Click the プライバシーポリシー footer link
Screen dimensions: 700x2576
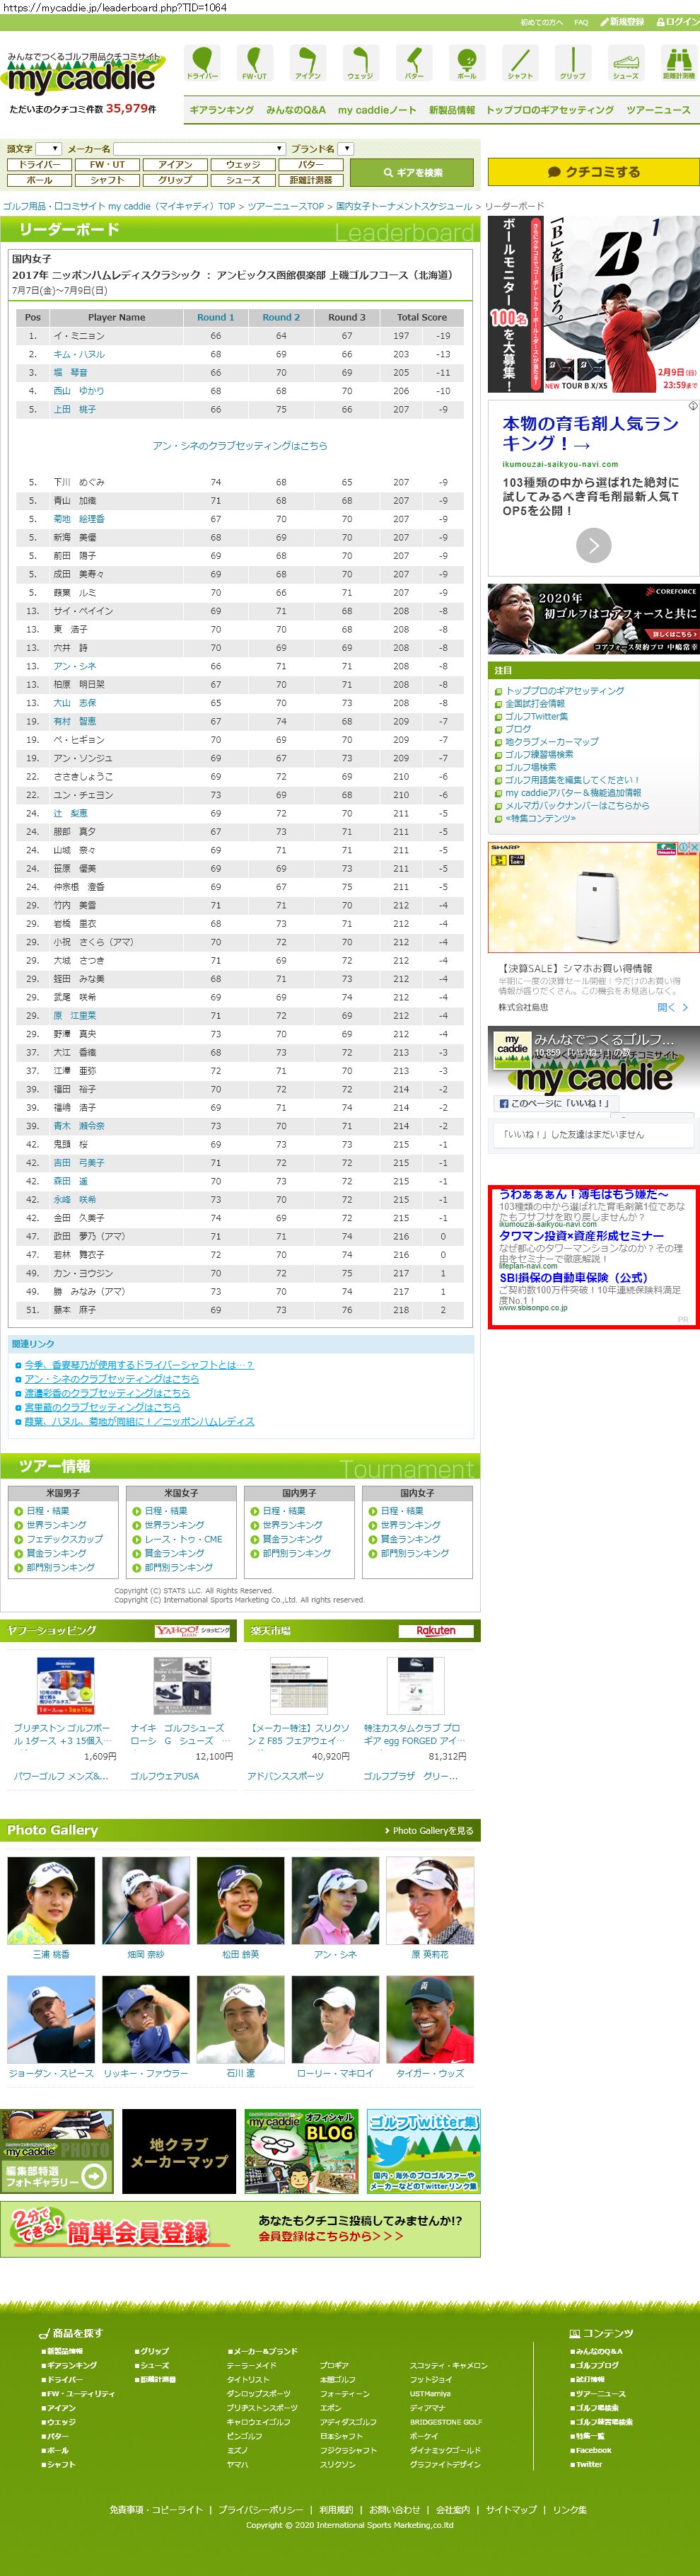click(261, 2510)
